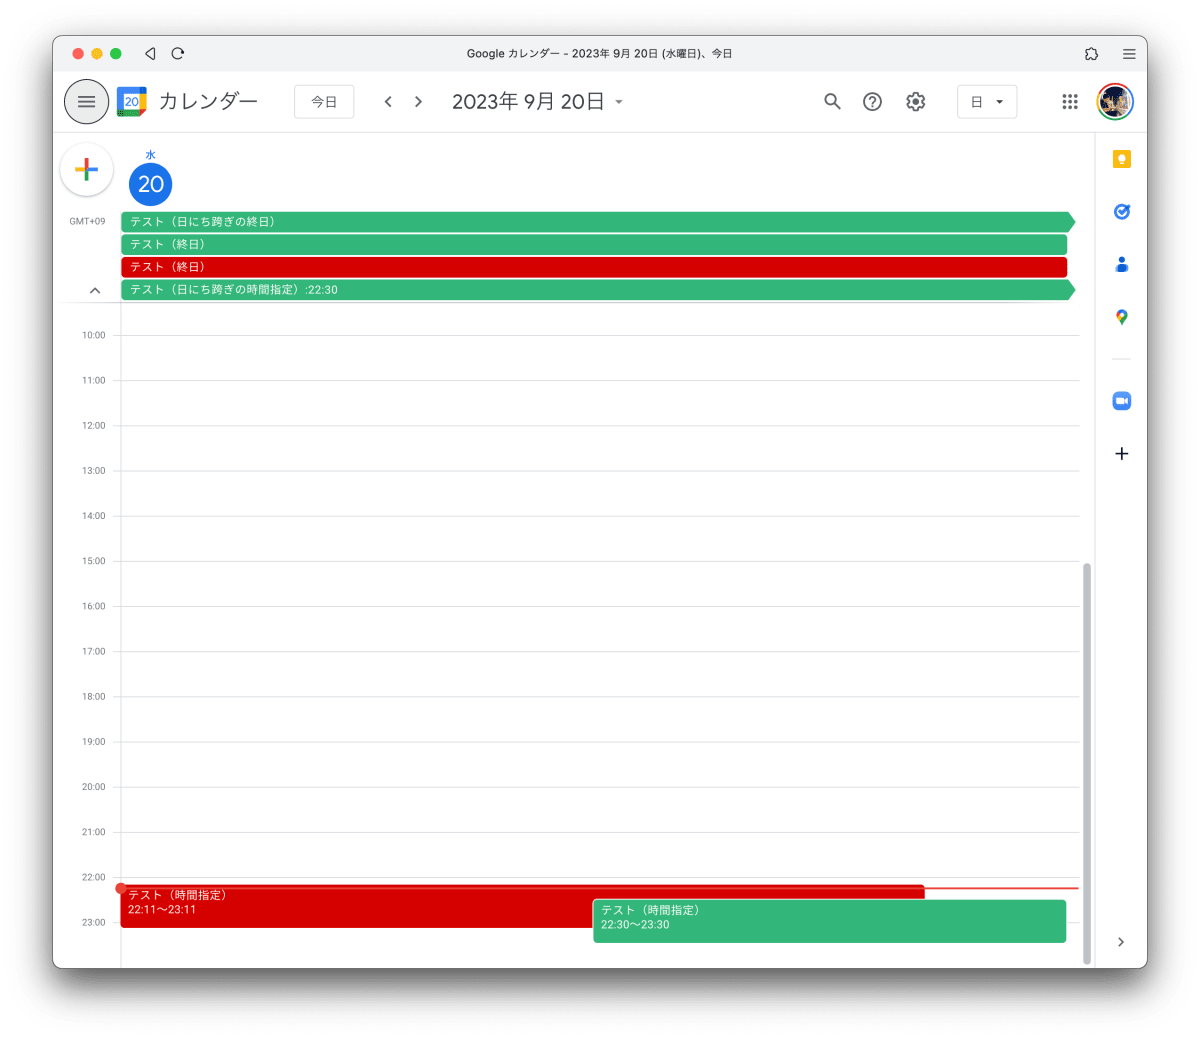Open Google Keep in side panel
The image size is (1200, 1038).
(1122, 159)
